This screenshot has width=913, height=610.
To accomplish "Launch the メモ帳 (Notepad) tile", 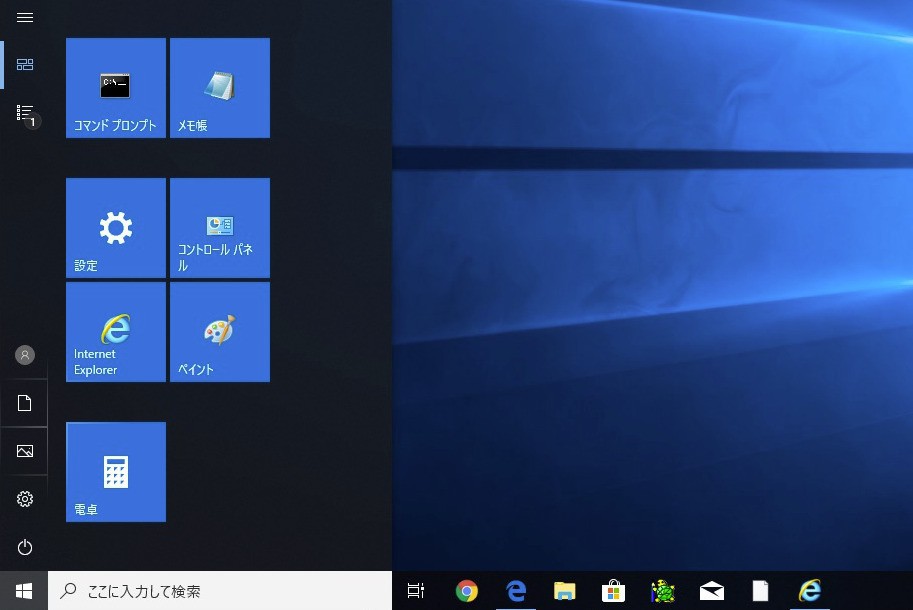I will pos(219,87).
